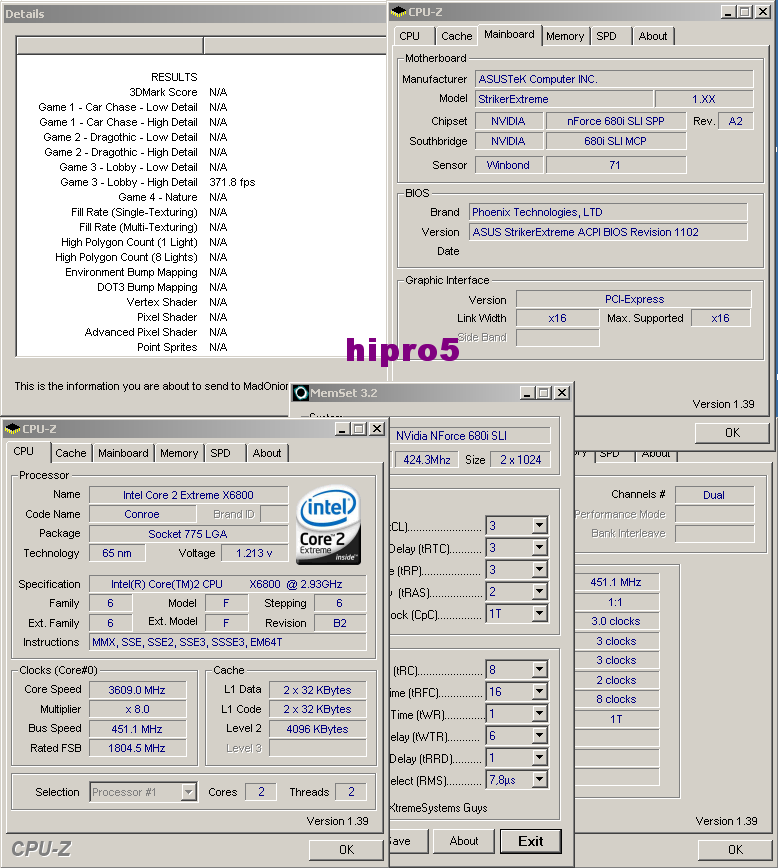
Task: Close the bottom CPU-Z CPU window
Action: click(377, 429)
